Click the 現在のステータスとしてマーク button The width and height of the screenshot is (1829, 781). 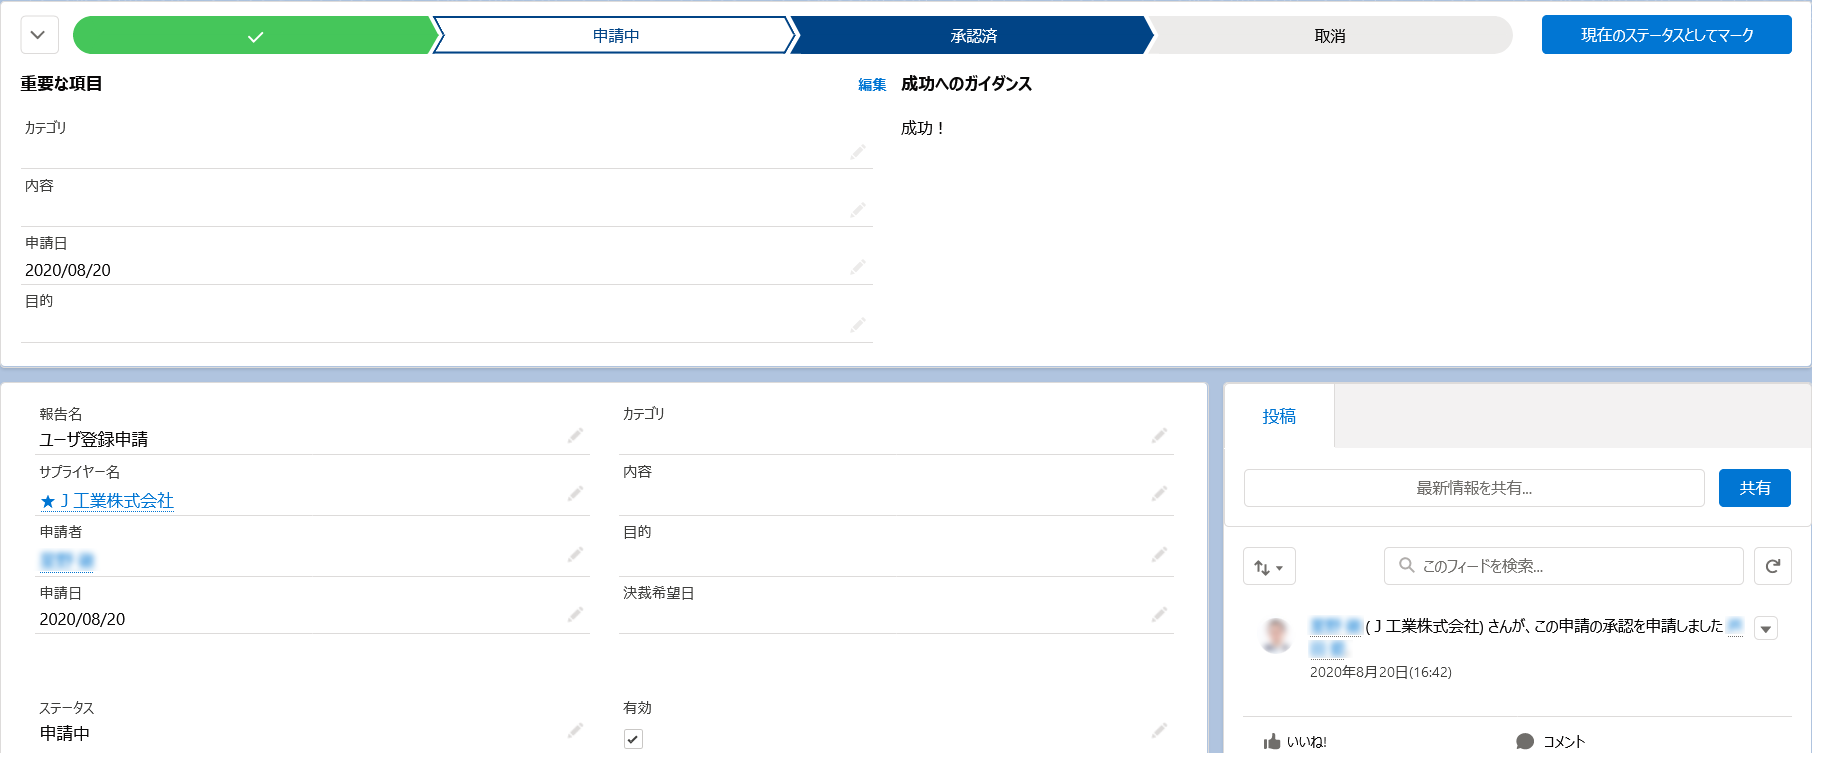[1666, 35]
